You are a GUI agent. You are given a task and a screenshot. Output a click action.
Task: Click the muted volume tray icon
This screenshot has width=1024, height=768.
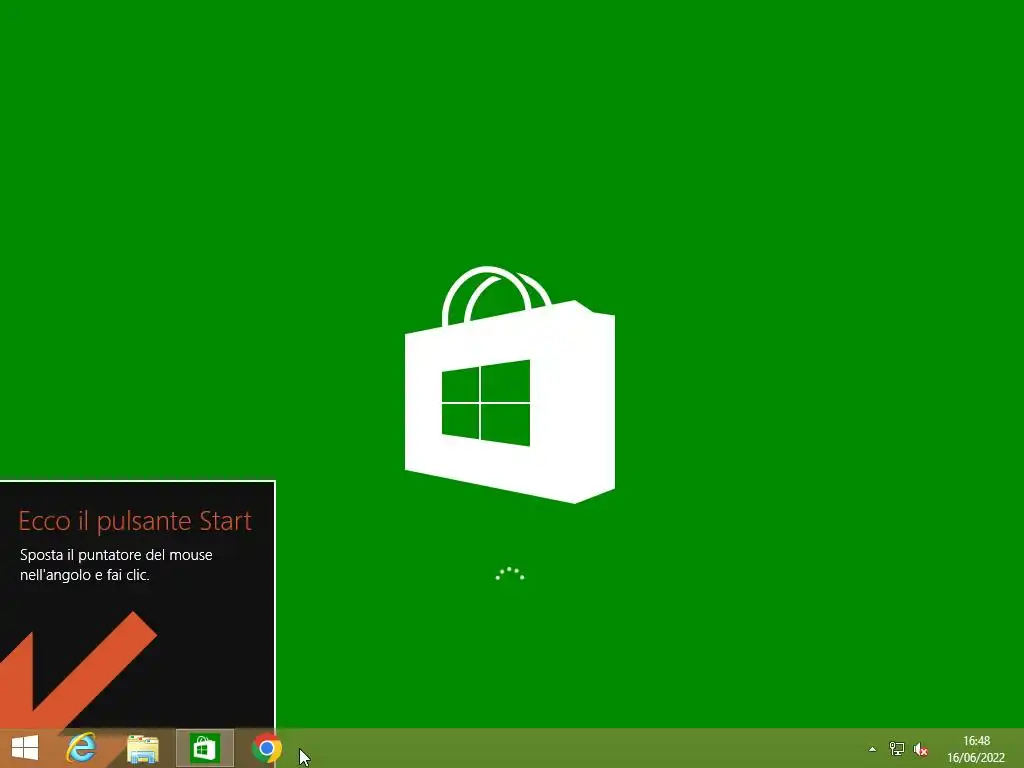921,749
